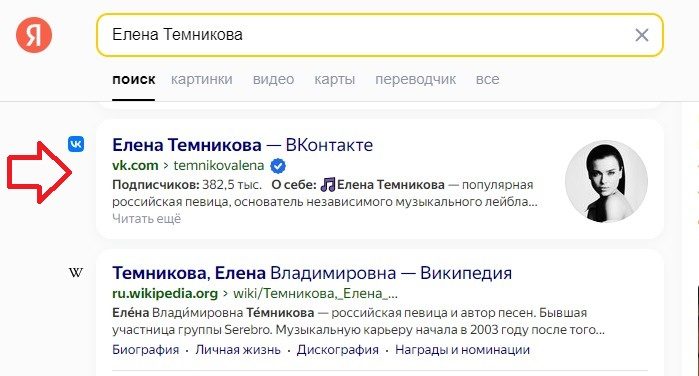Open the все tab
The width and height of the screenshot is (699, 376).
487,79
